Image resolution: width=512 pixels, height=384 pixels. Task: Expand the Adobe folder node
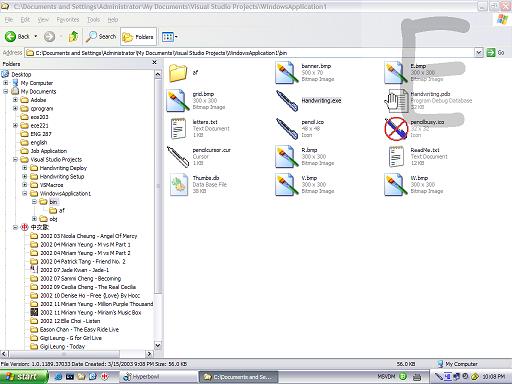pyautogui.click(x=15, y=100)
